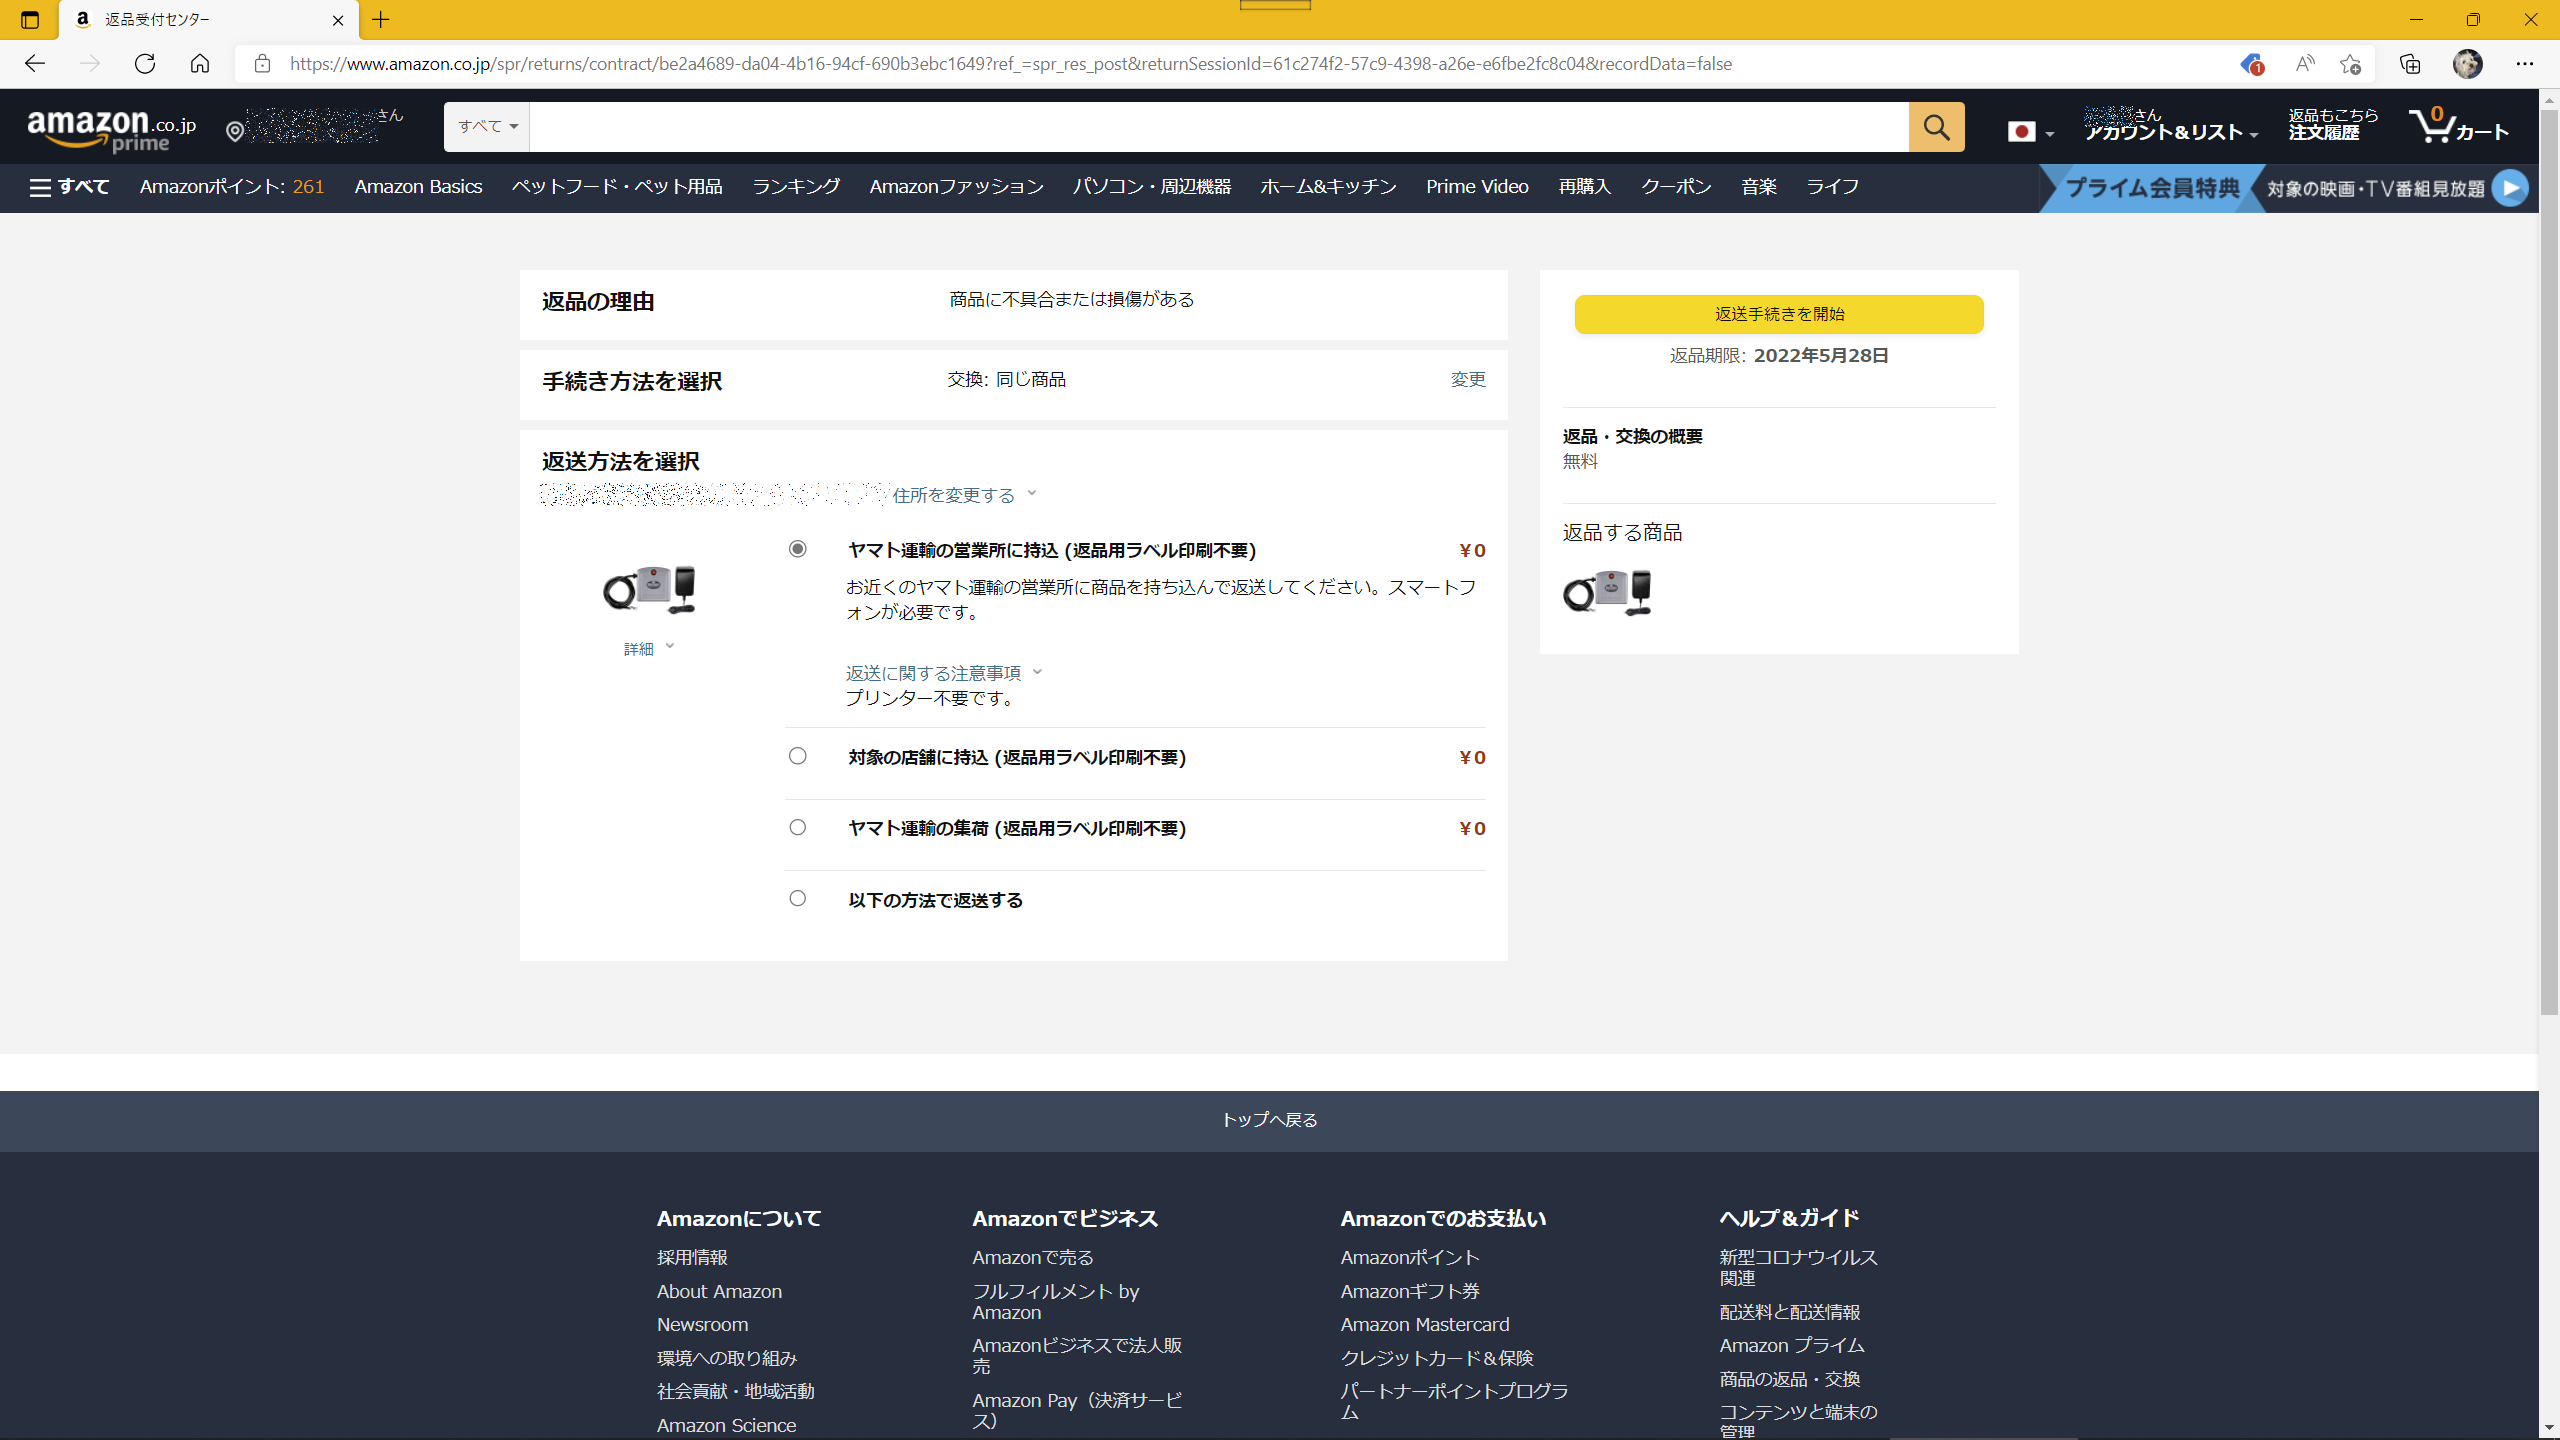Open アカウント&リスト dropdown
This screenshot has height=1440, width=2560.
point(2170,126)
